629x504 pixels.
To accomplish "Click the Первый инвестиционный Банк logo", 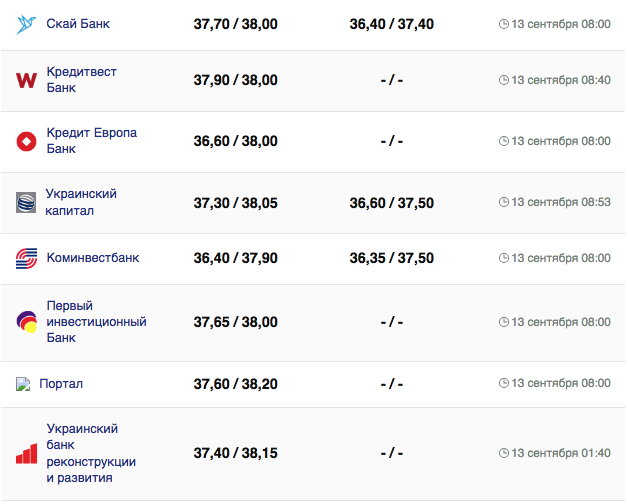I will point(26,322).
